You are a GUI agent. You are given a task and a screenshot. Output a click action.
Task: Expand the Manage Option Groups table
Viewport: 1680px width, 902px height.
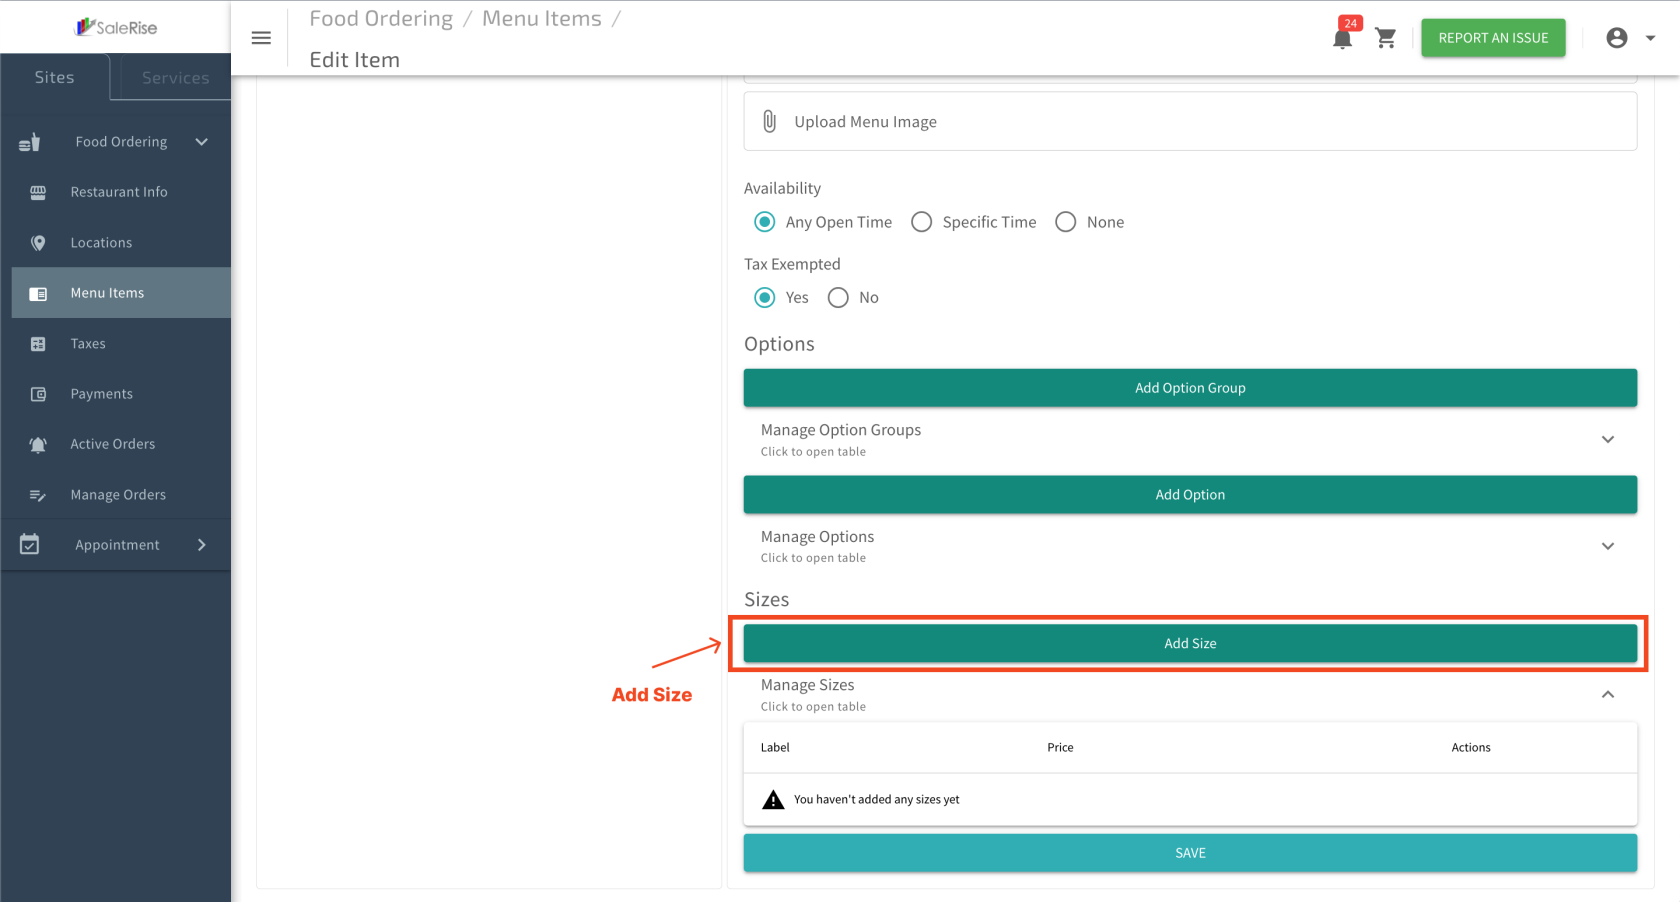tap(1607, 440)
